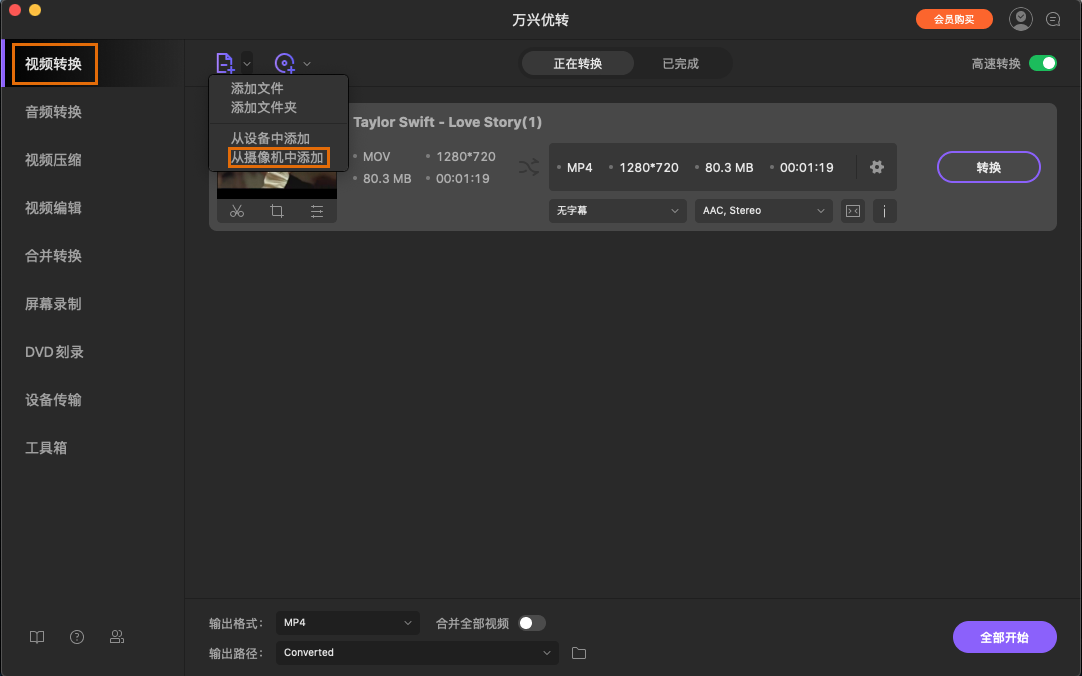Viewport: 1082px width, 676px height.
Task: Disable the 高速转换 toggle
Action: click(1043, 61)
